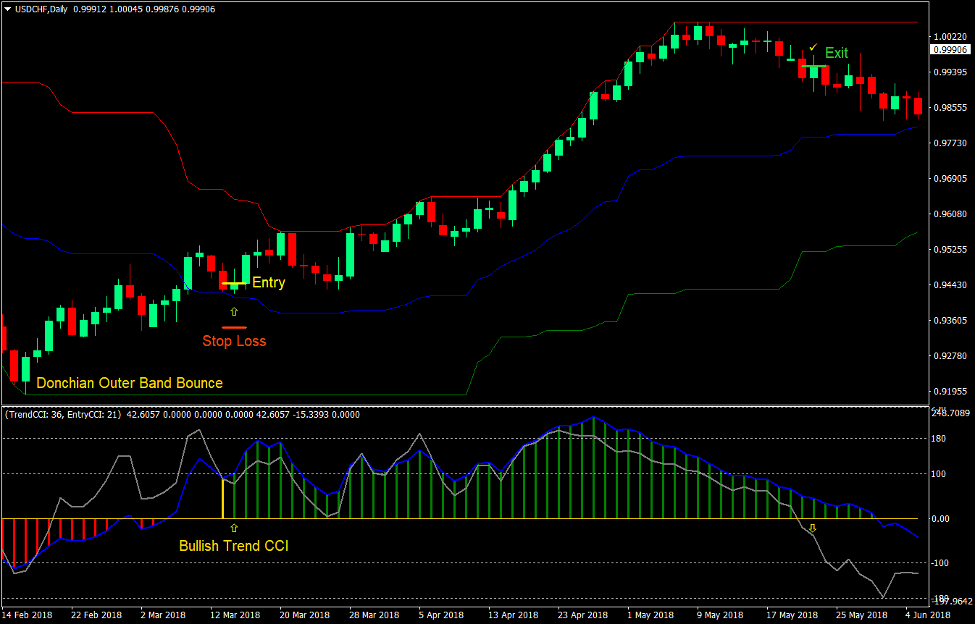Select the Donchian Outer Band Bounce label
Viewport: 977px width, 625px height.
[129, 383]
